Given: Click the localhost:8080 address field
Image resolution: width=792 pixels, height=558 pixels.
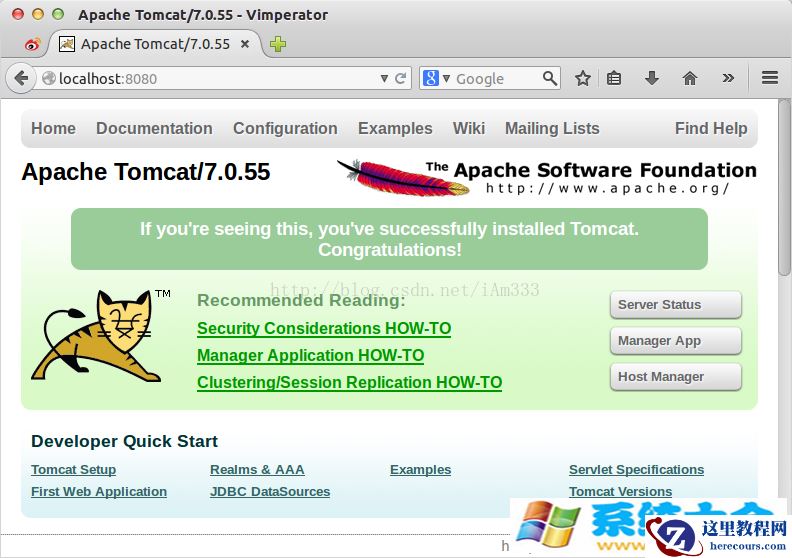Looking at the screenshot, I should pyautogui.click(x=217, y=78).
